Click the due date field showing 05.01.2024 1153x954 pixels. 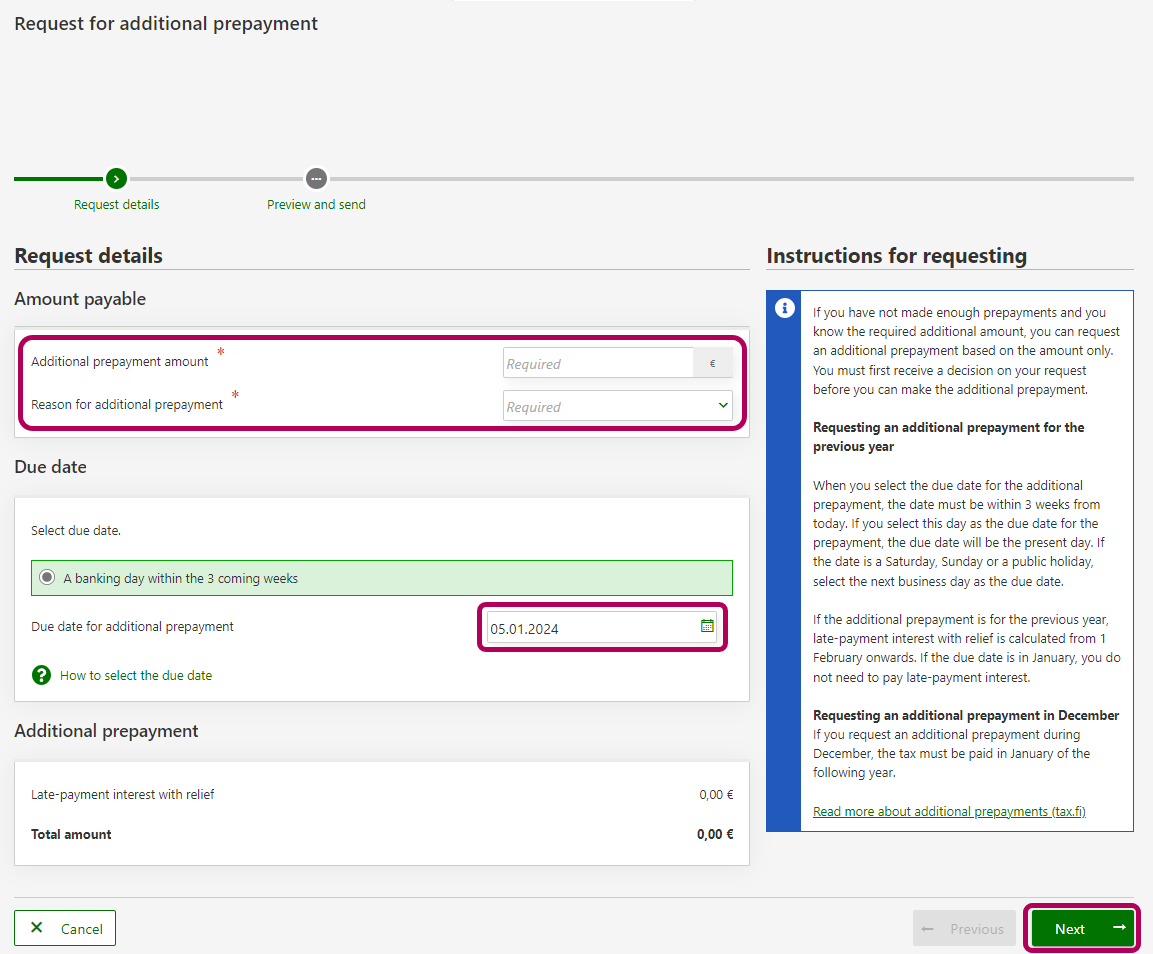click(590, 628)
